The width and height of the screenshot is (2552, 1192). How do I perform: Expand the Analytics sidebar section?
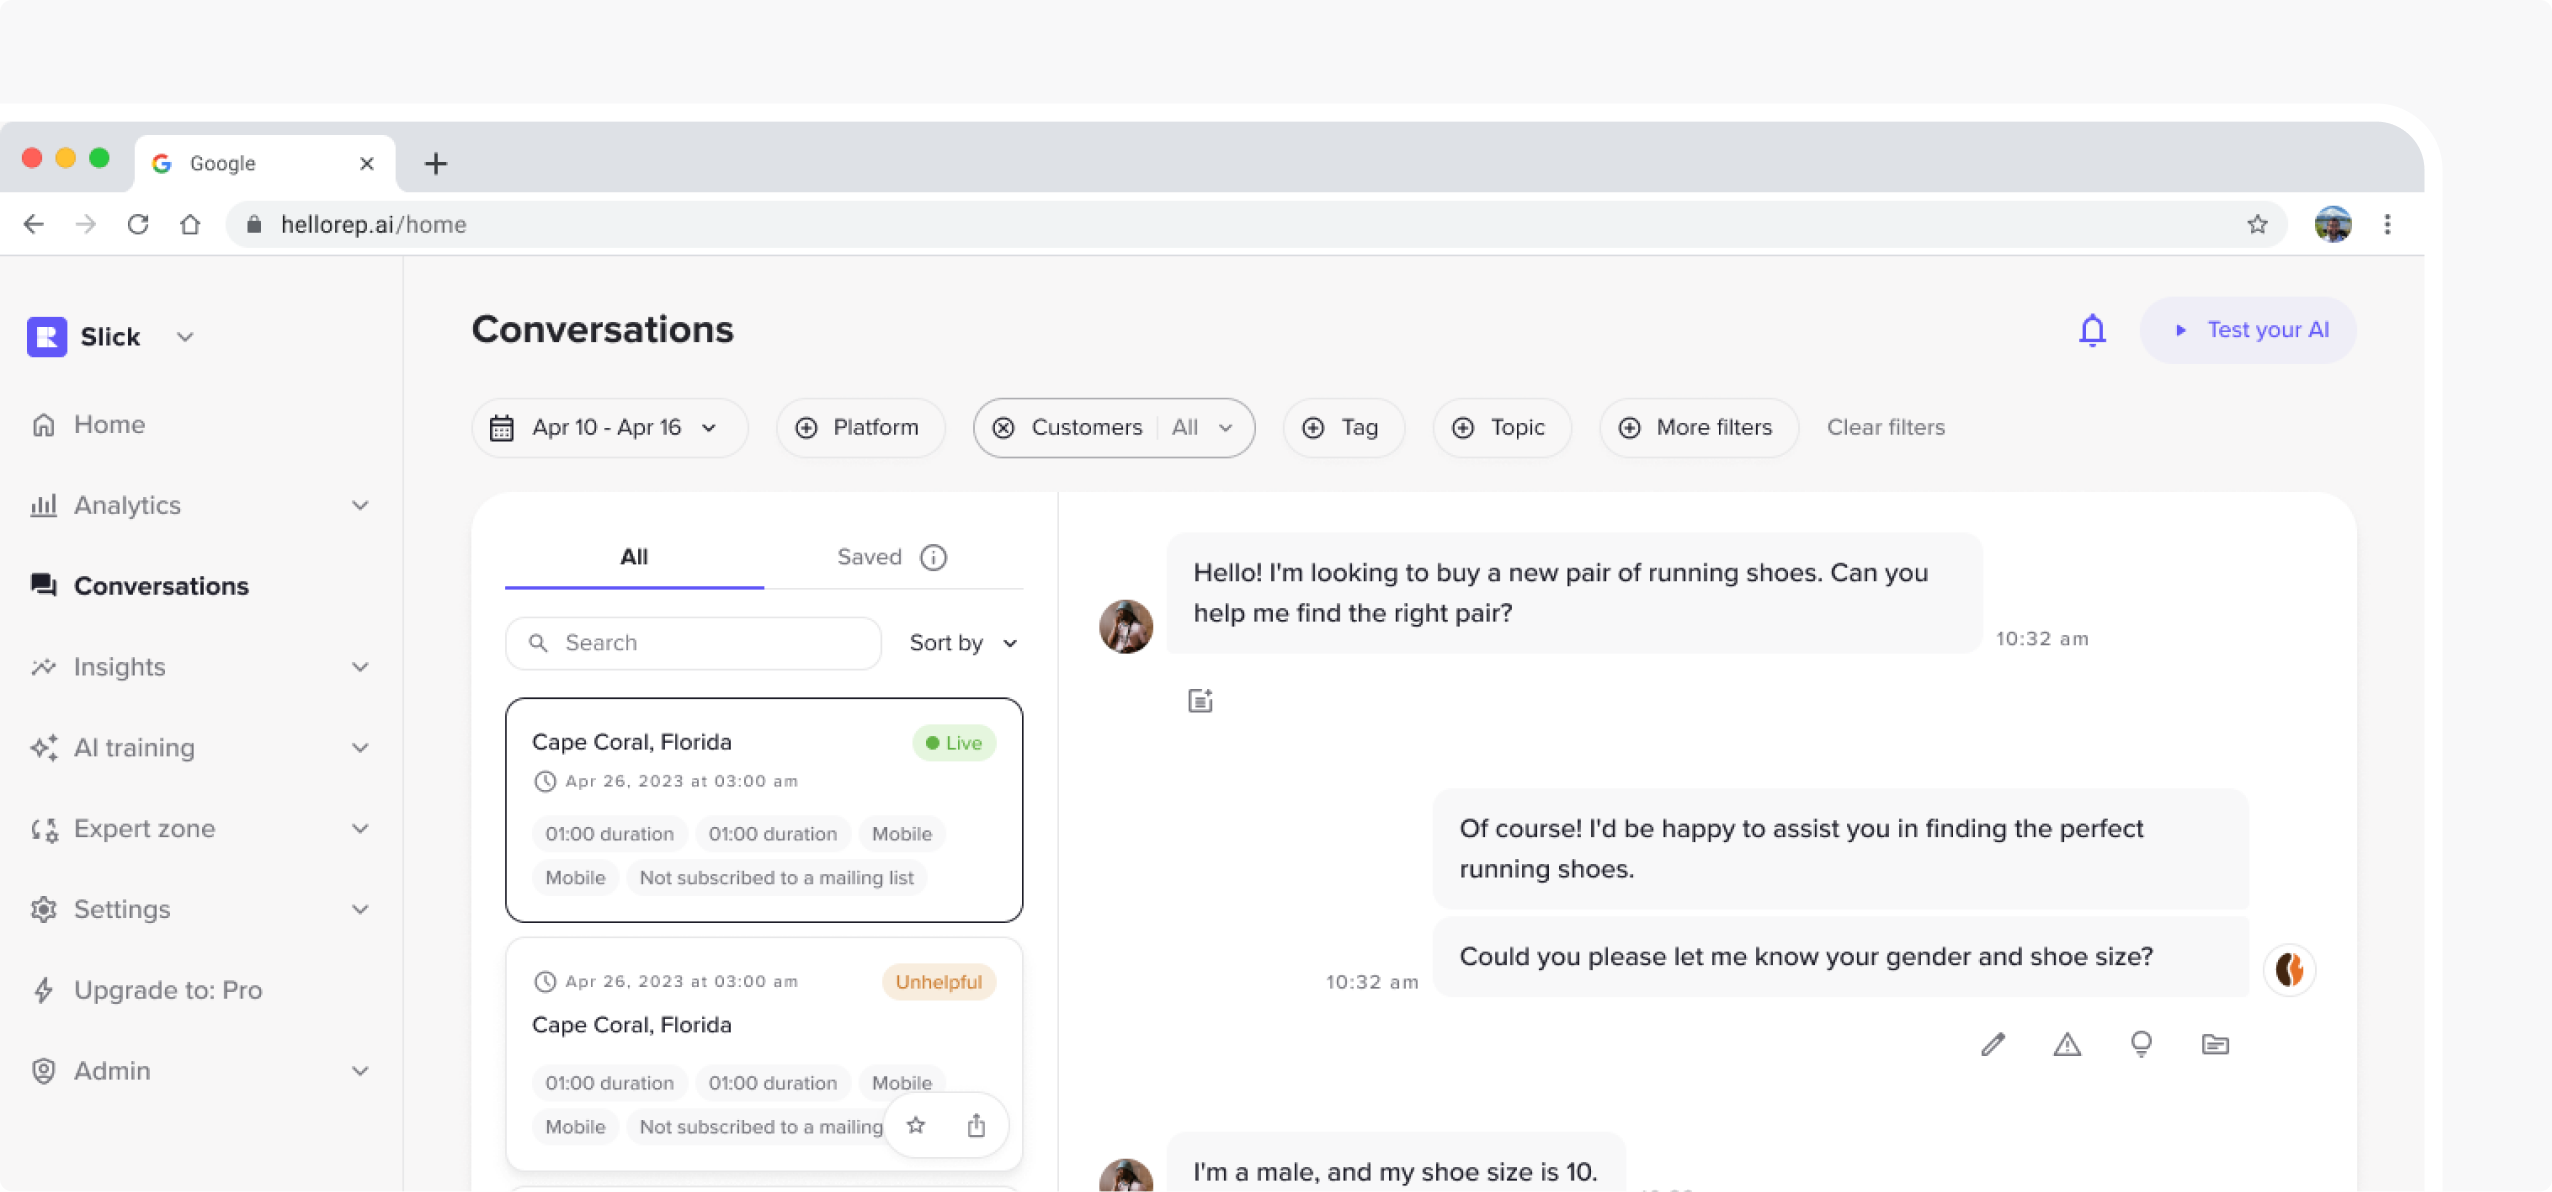360,505
